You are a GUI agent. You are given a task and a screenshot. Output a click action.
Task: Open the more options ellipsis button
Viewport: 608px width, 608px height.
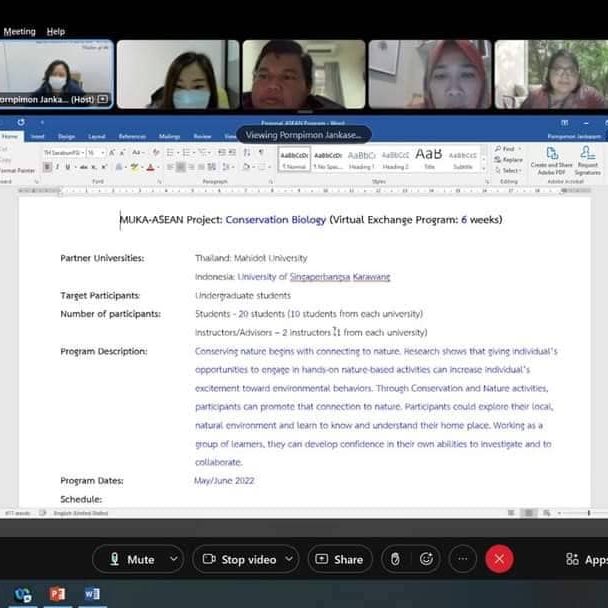tap(462, 559)
